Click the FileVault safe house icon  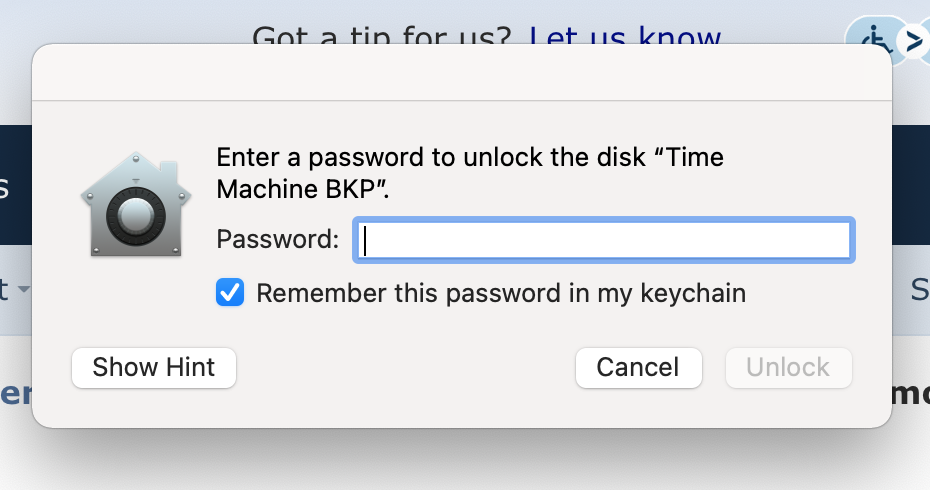point(136,205)
